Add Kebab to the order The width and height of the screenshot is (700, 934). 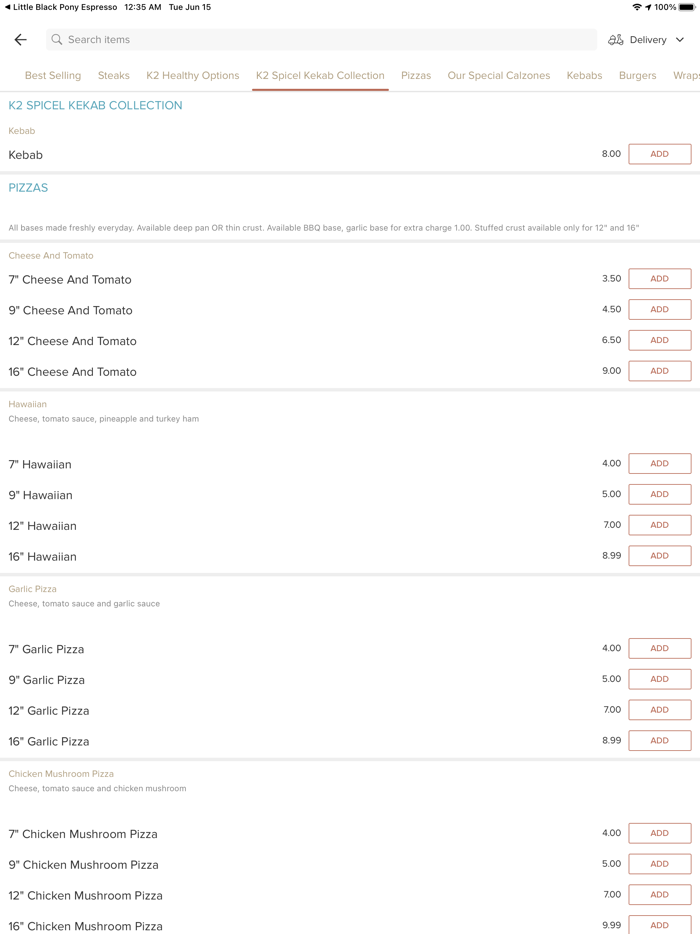659,154
